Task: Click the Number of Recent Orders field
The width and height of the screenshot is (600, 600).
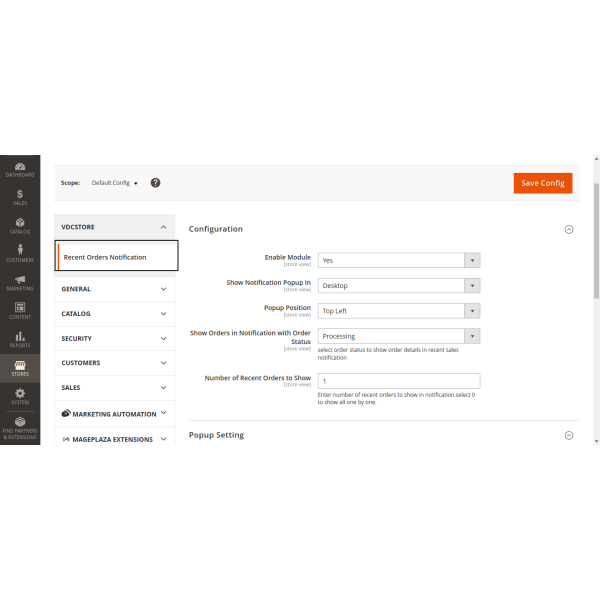Action: [x=398, y=381]
